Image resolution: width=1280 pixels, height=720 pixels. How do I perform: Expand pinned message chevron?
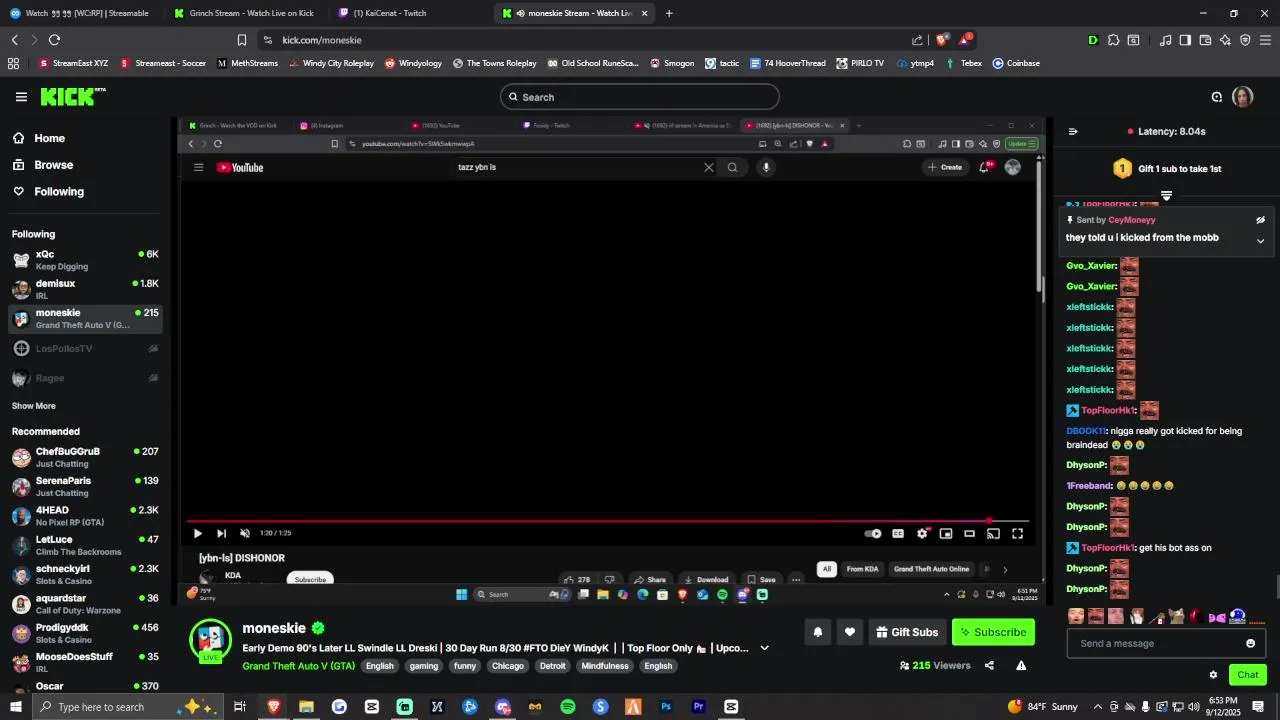pyautogui.click(x=1260, y=241)
